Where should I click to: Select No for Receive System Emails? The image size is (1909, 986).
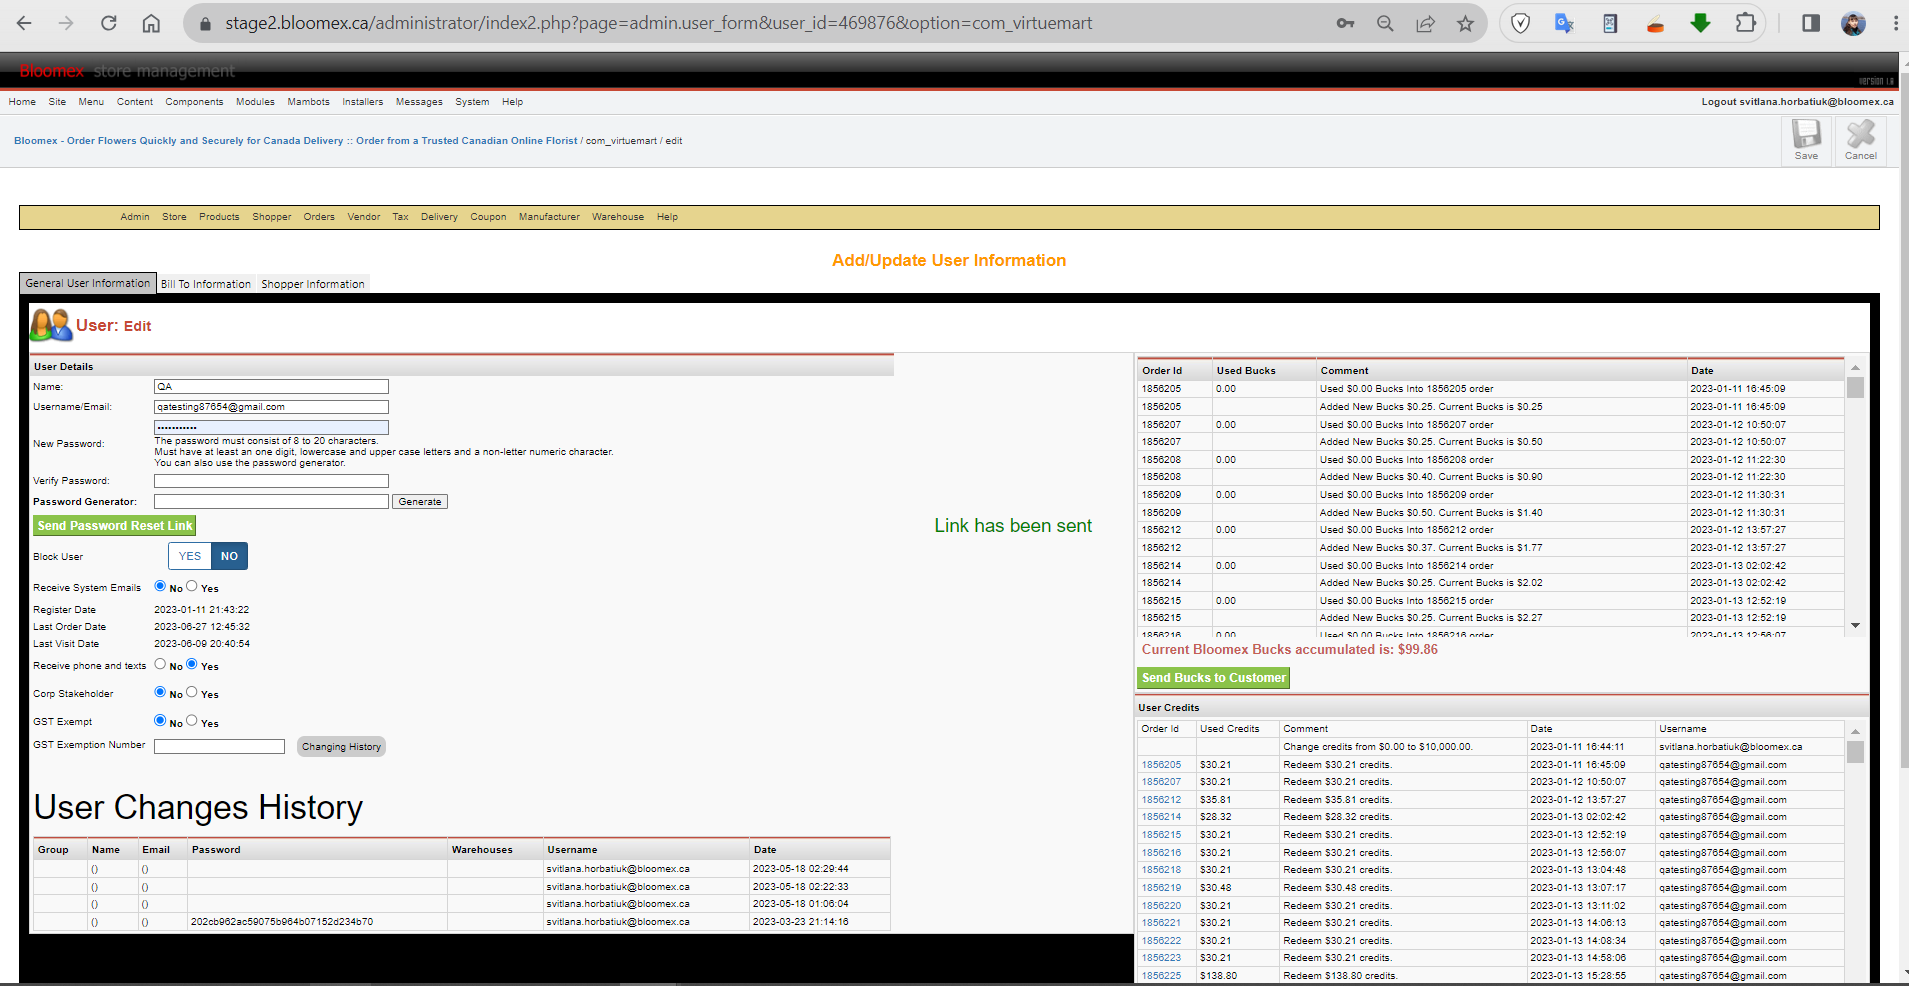tap(160, 586)
